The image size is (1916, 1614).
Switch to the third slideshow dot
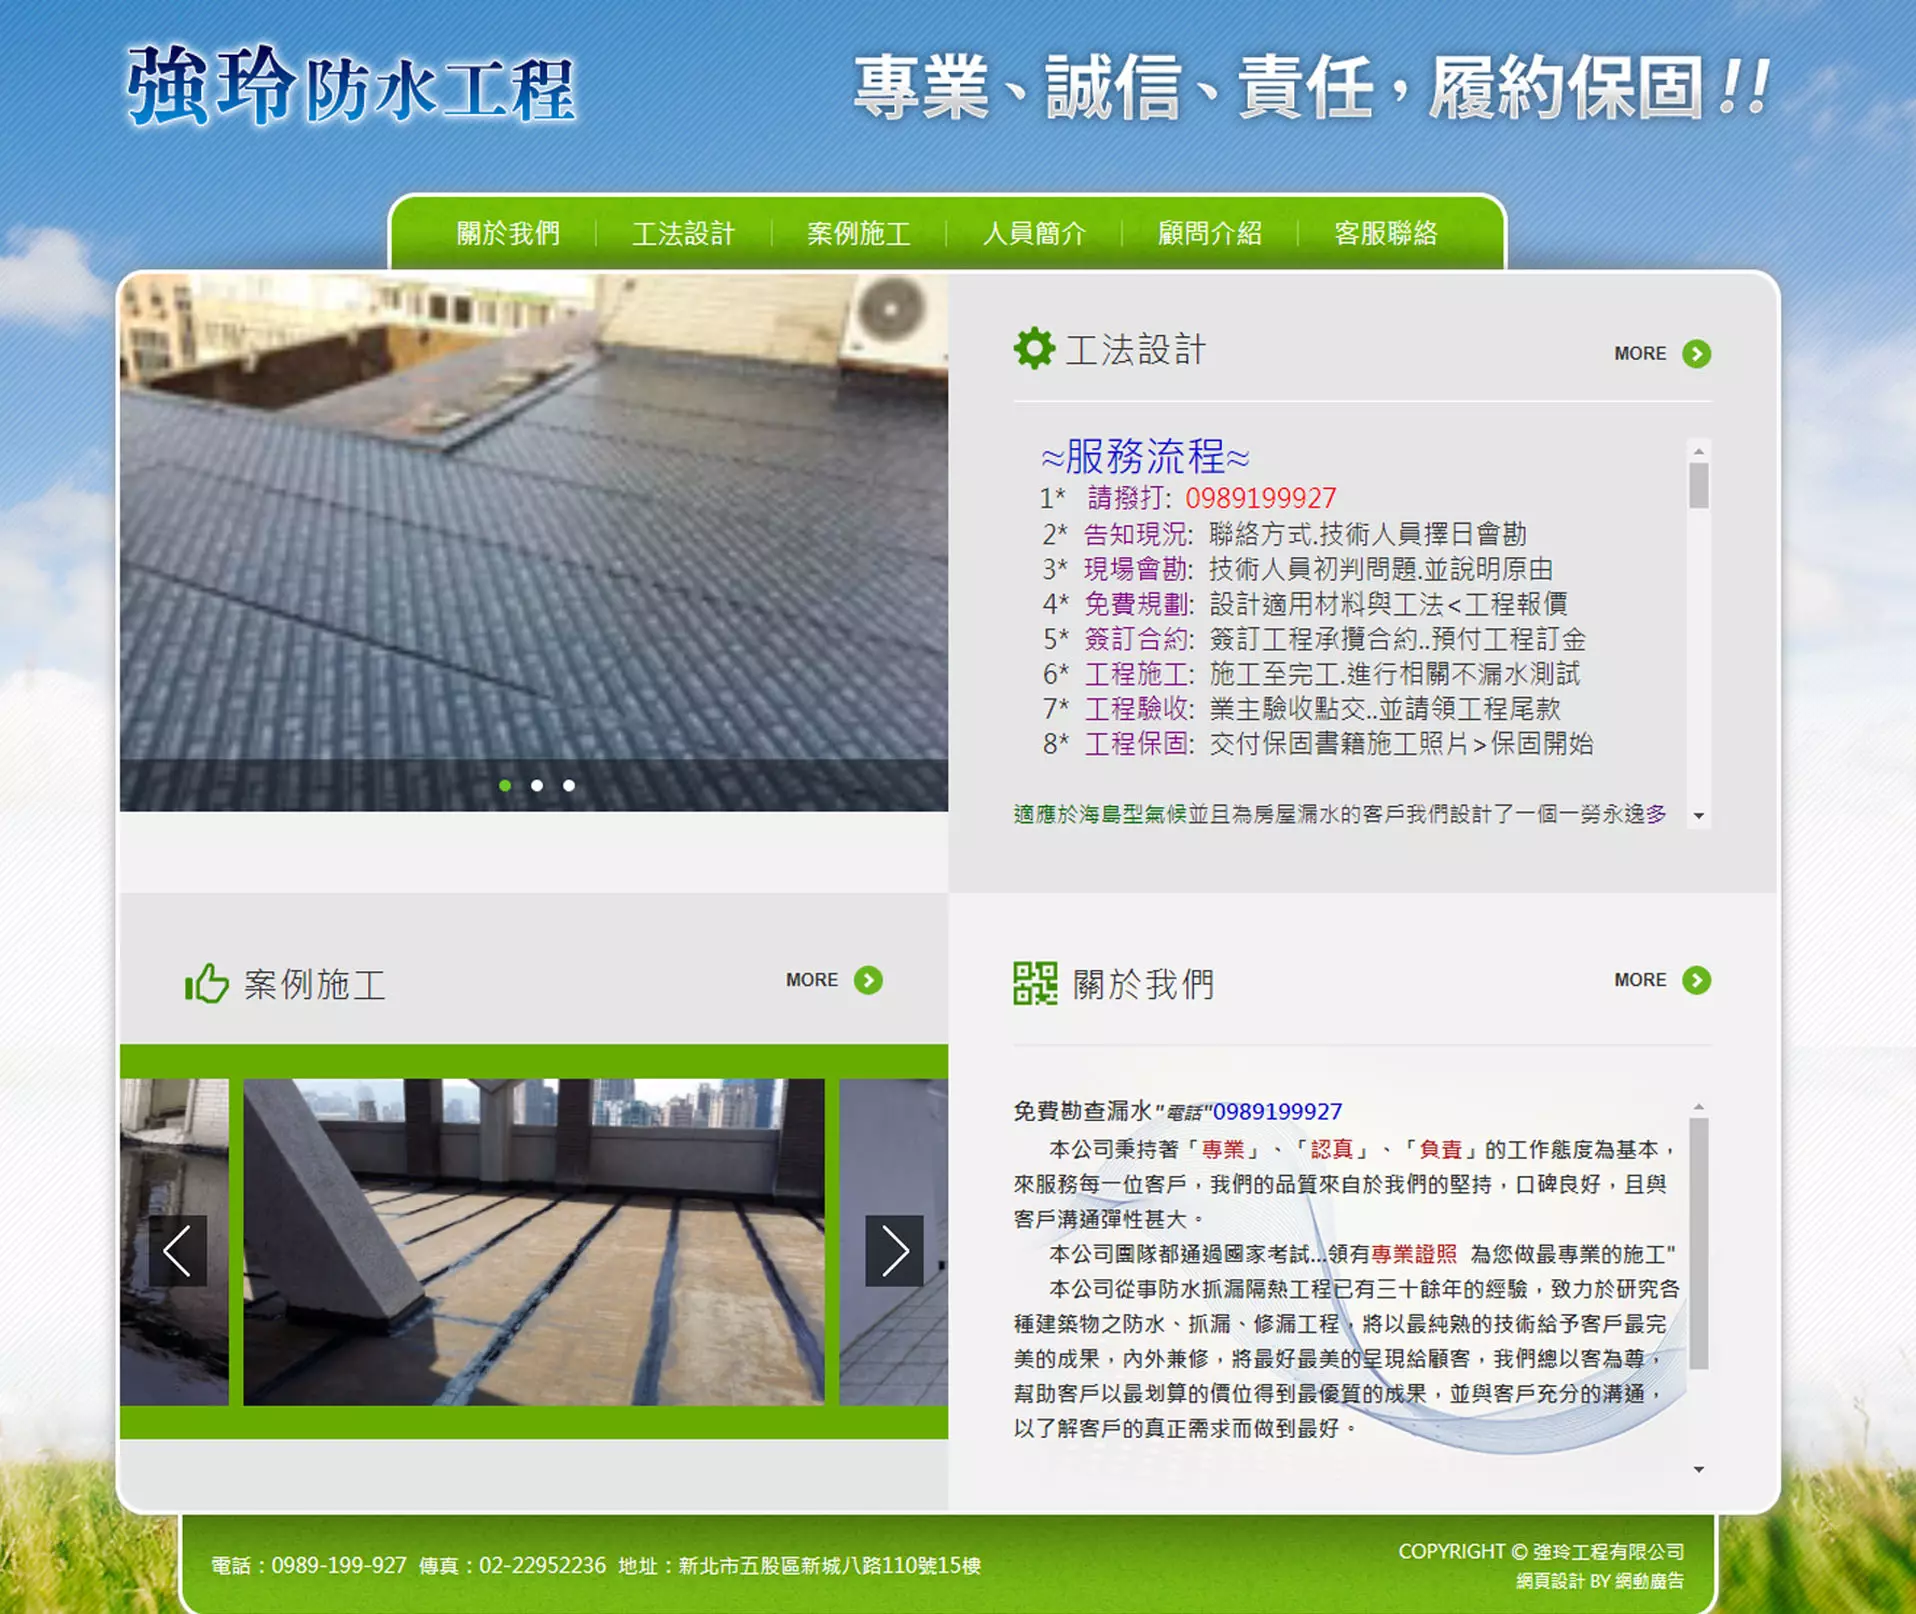point(569,786)
